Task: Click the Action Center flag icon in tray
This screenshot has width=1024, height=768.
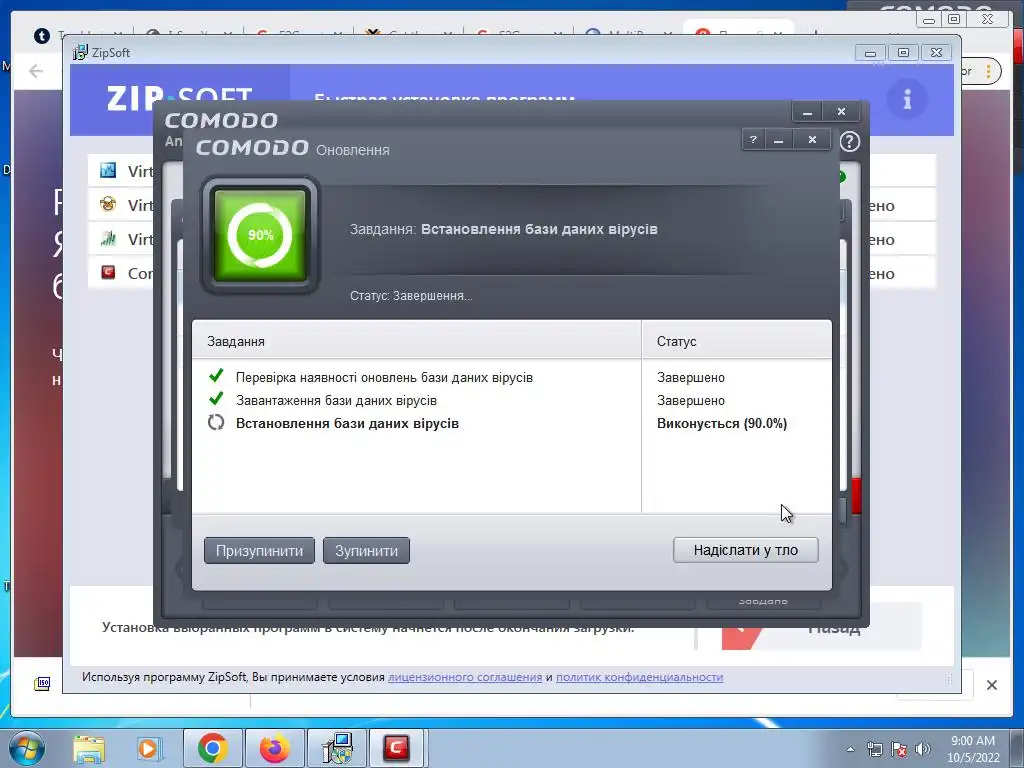Action: [x=899, y=749]
